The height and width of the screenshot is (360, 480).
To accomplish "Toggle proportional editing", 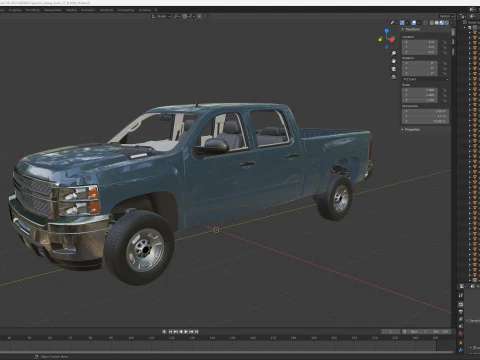I will [x=199, y=16].
